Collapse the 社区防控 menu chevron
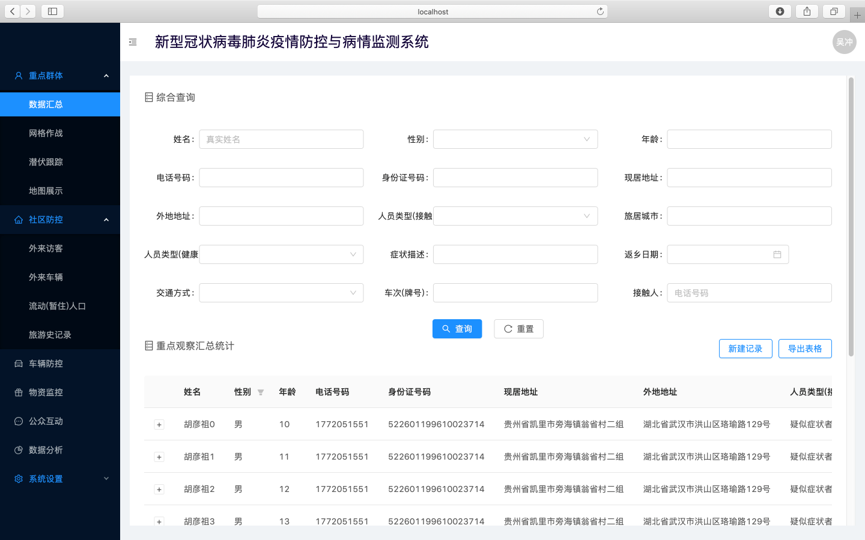 tap(106, 220)
